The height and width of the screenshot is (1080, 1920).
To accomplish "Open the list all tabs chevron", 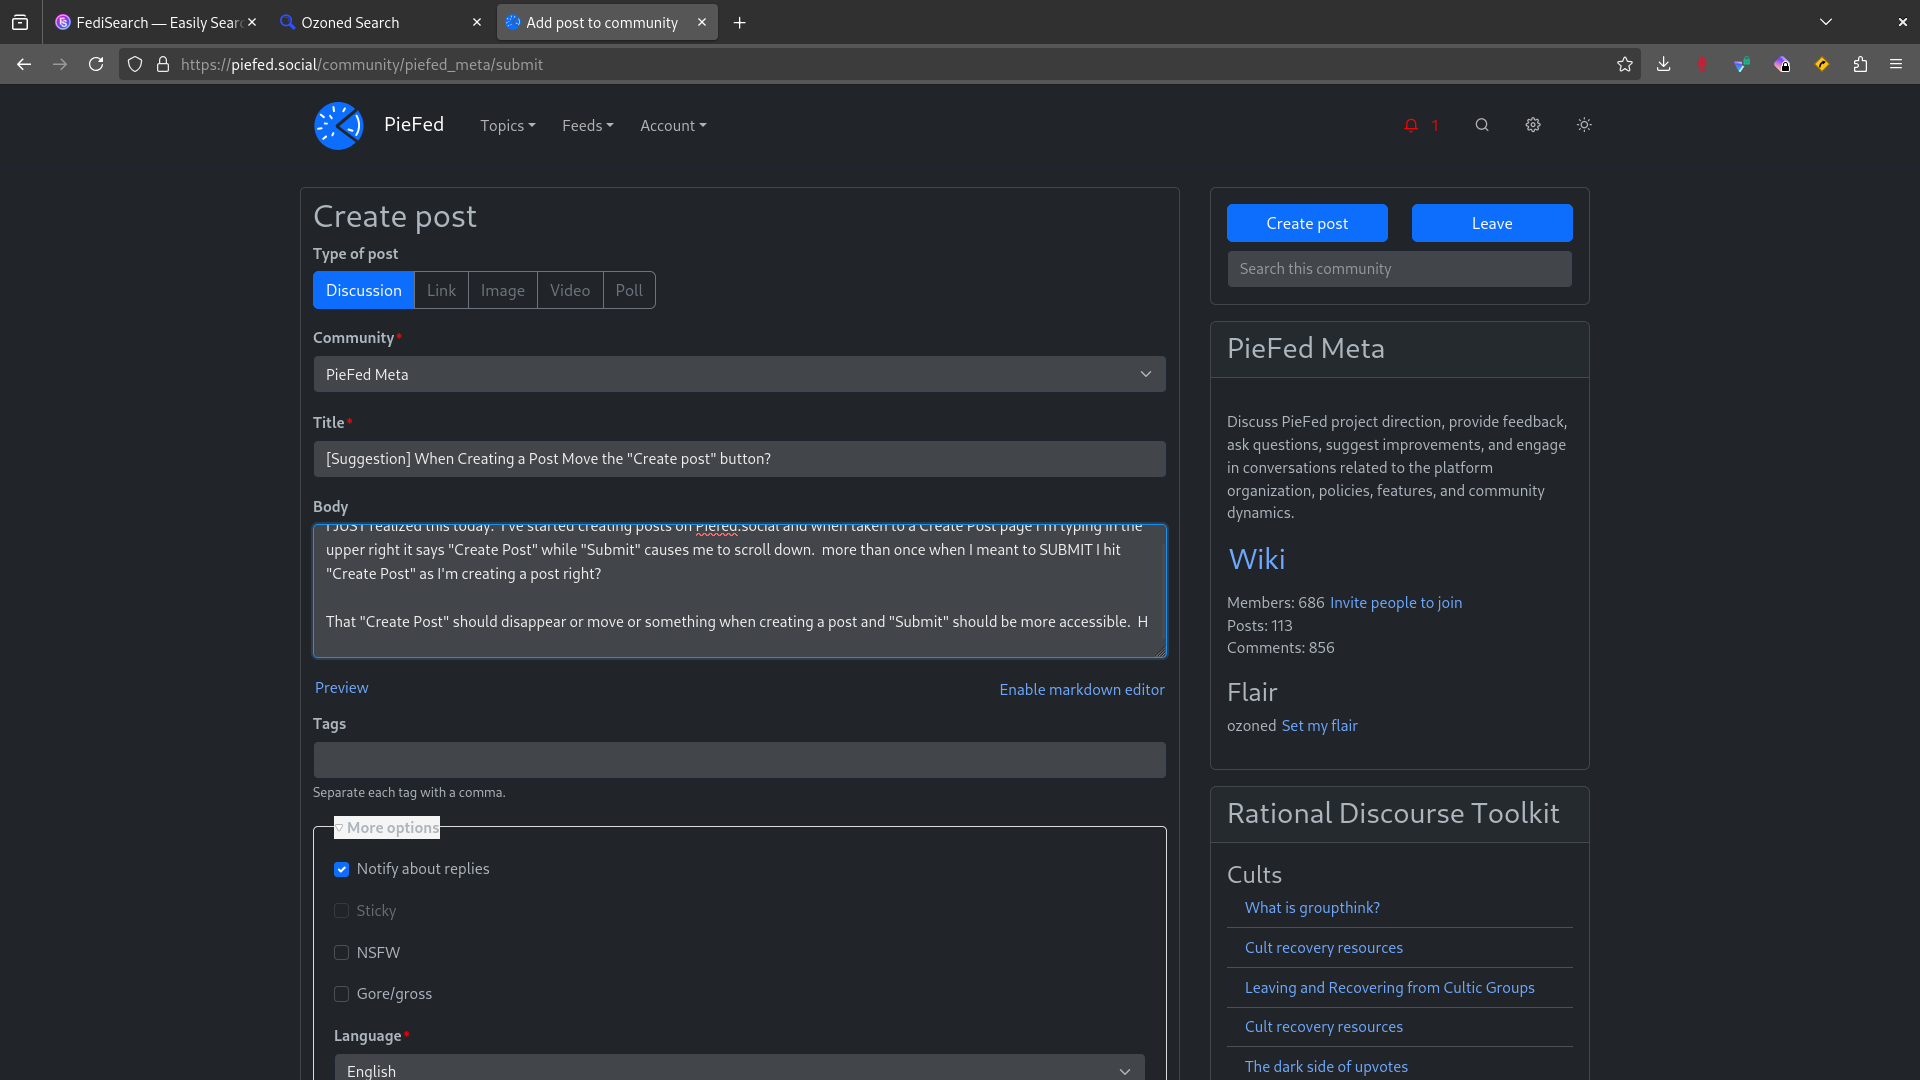I will coord(1826,22).
